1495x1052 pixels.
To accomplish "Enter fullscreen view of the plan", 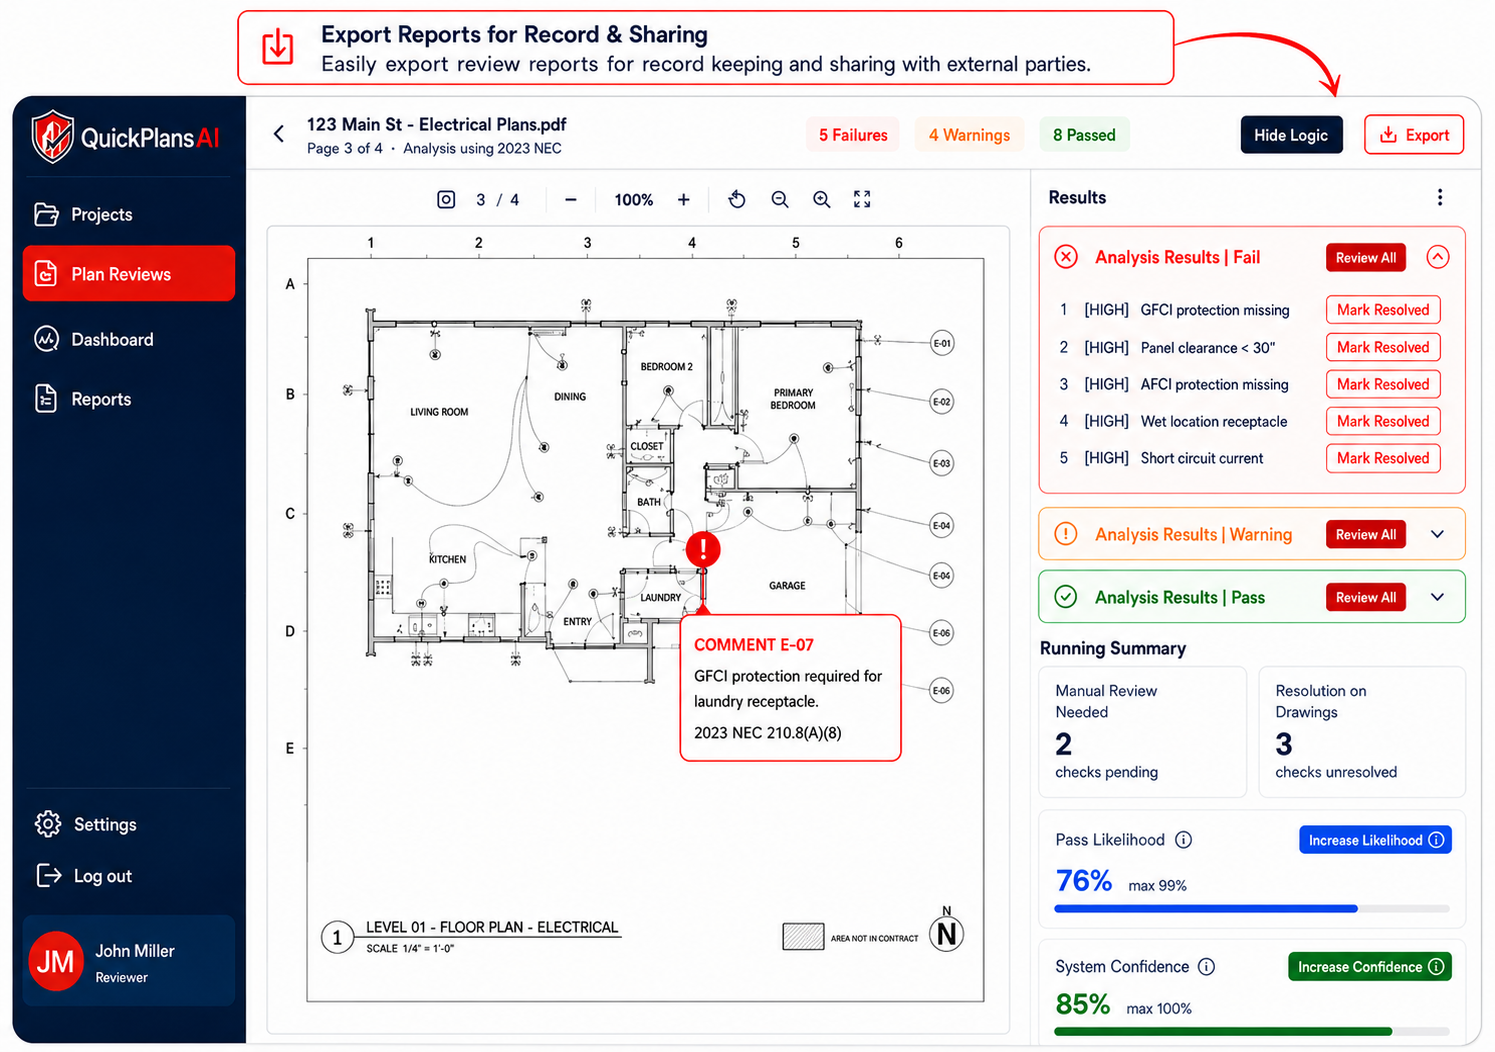I will 862,199.
